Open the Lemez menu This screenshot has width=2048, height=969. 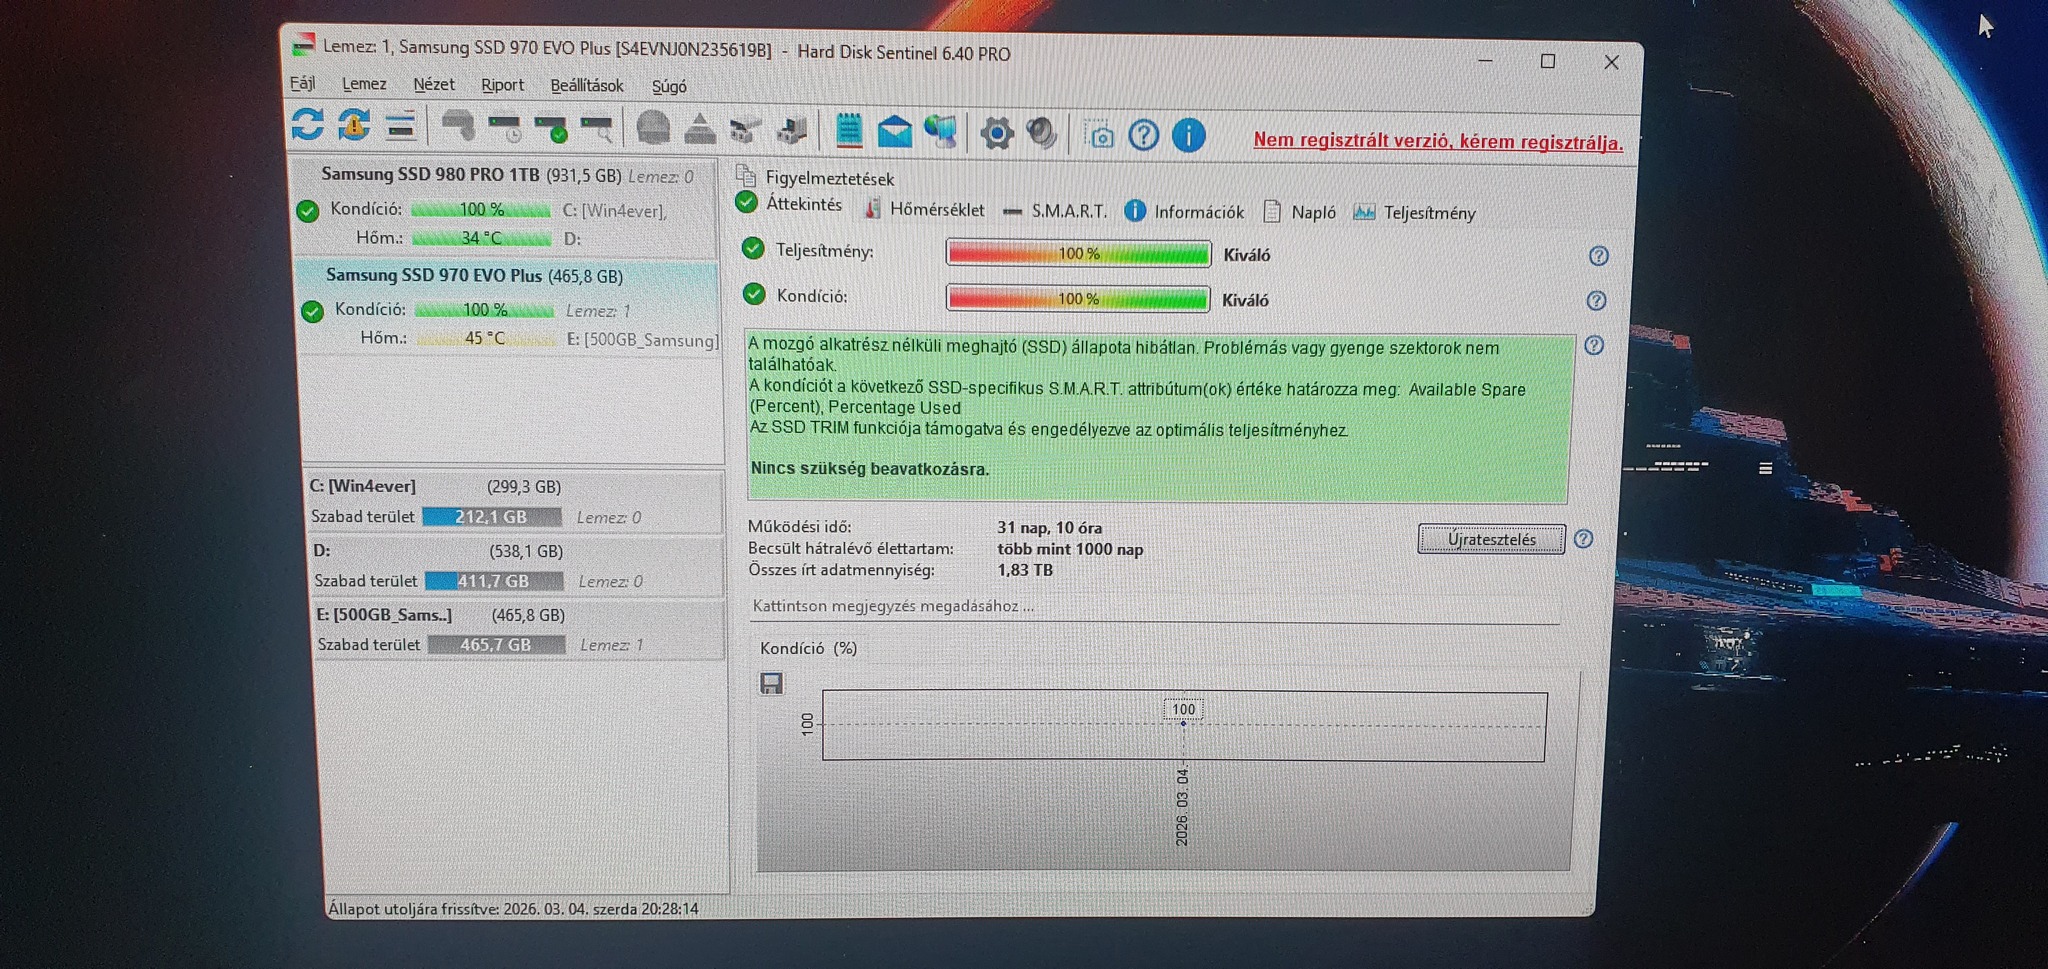364,84
